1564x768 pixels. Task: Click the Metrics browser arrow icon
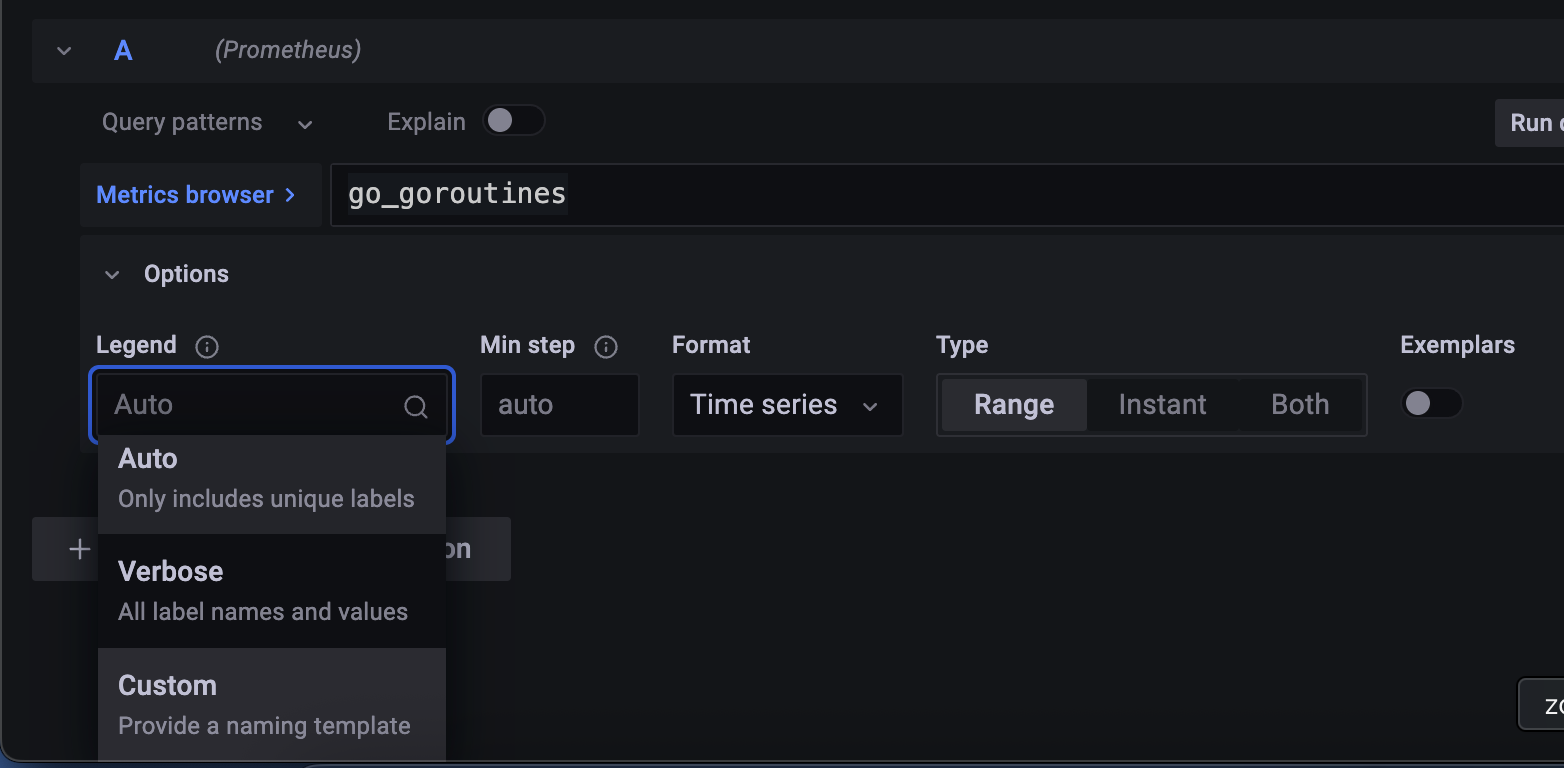click(x=290, y=195)
